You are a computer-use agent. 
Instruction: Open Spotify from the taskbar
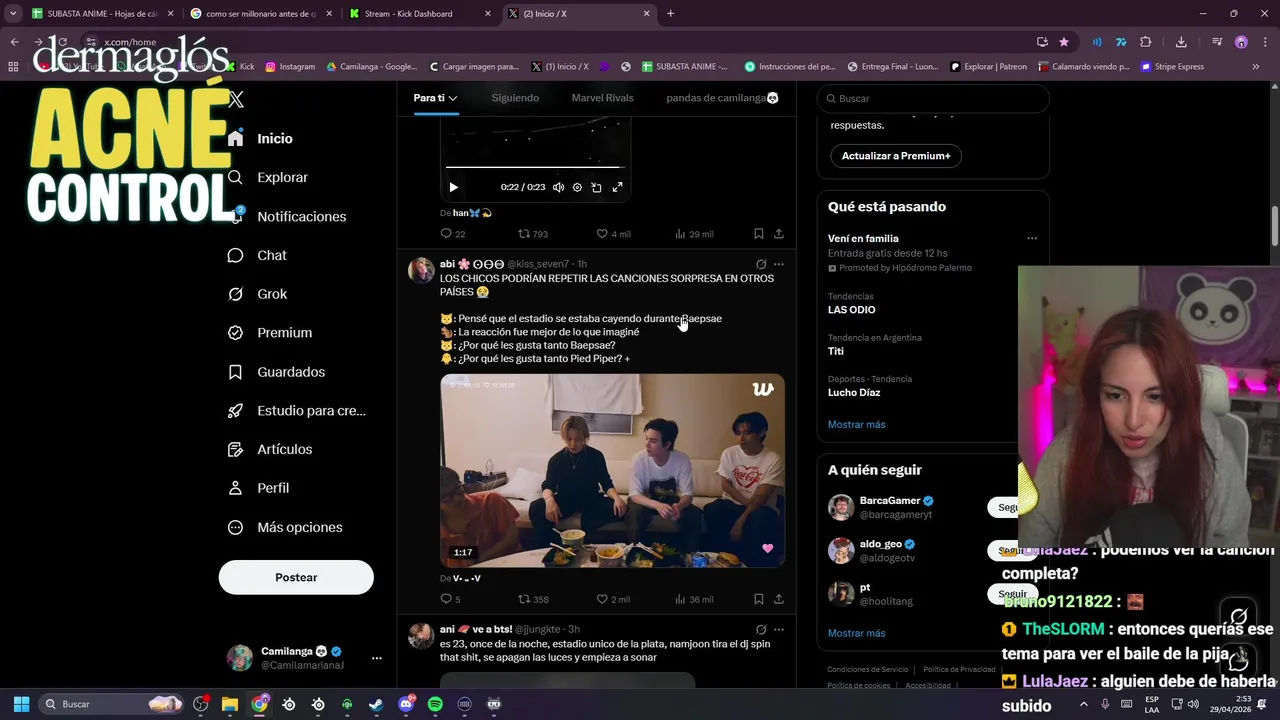click(x=435, y=704)
